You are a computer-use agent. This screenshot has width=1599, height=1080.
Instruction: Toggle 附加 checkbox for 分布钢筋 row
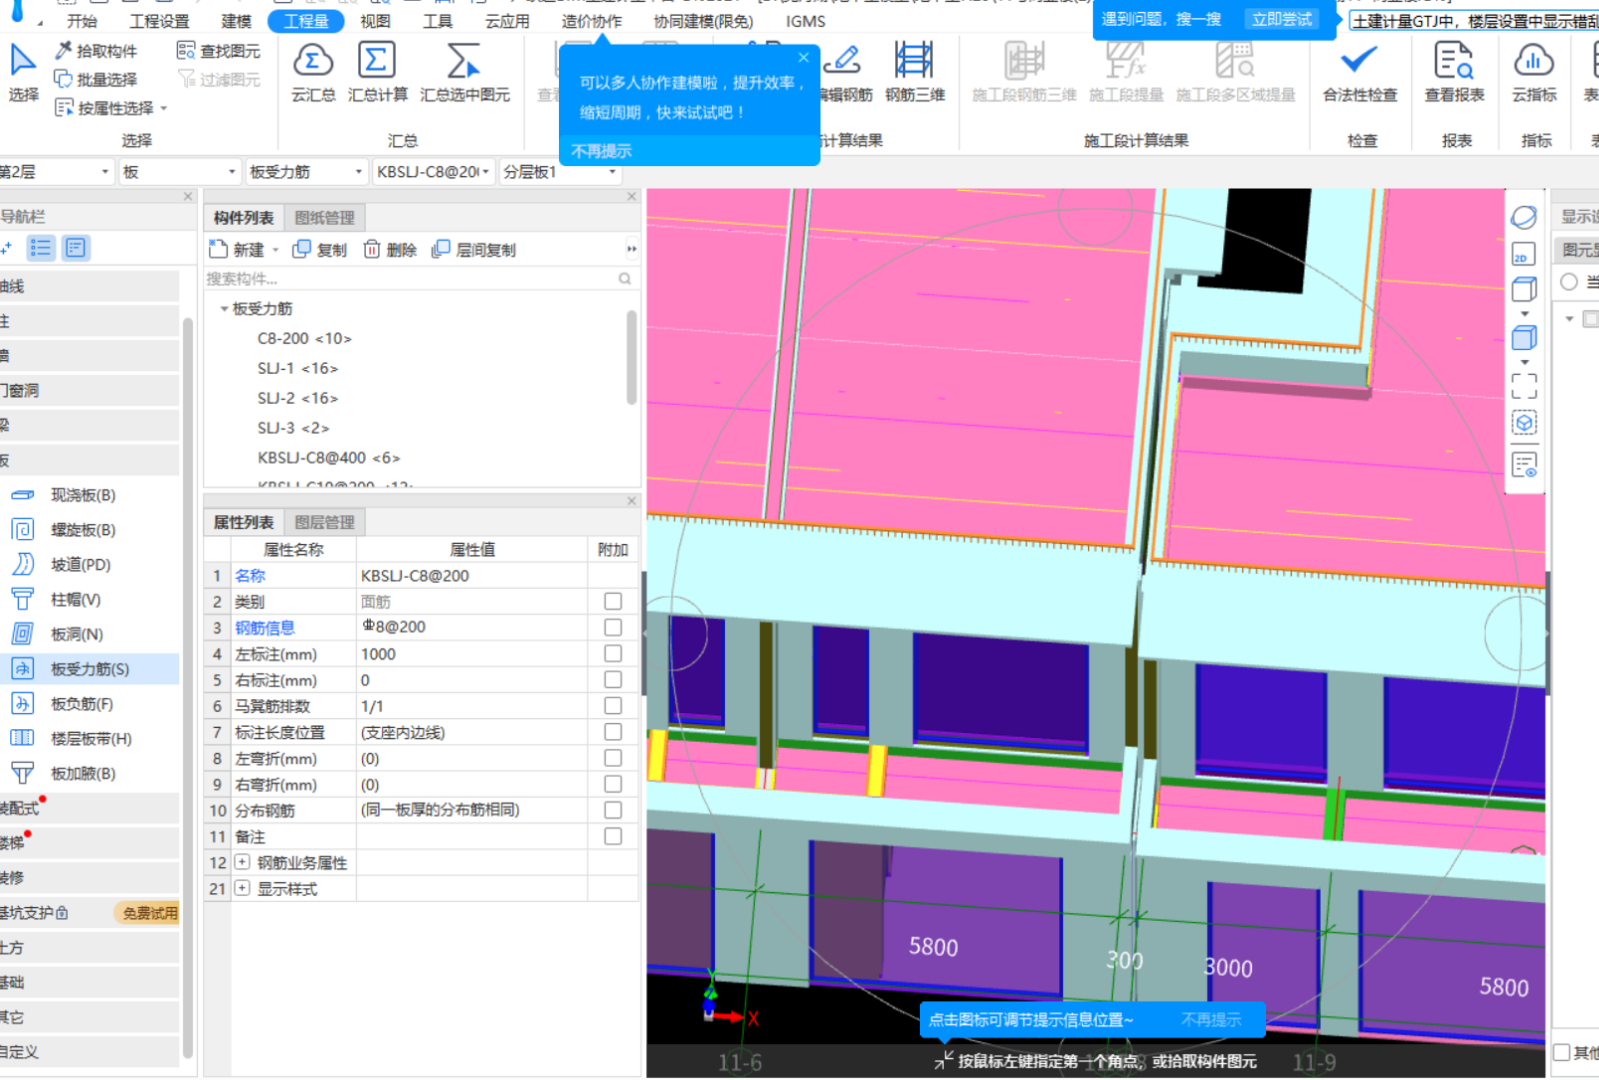(613, 810)
